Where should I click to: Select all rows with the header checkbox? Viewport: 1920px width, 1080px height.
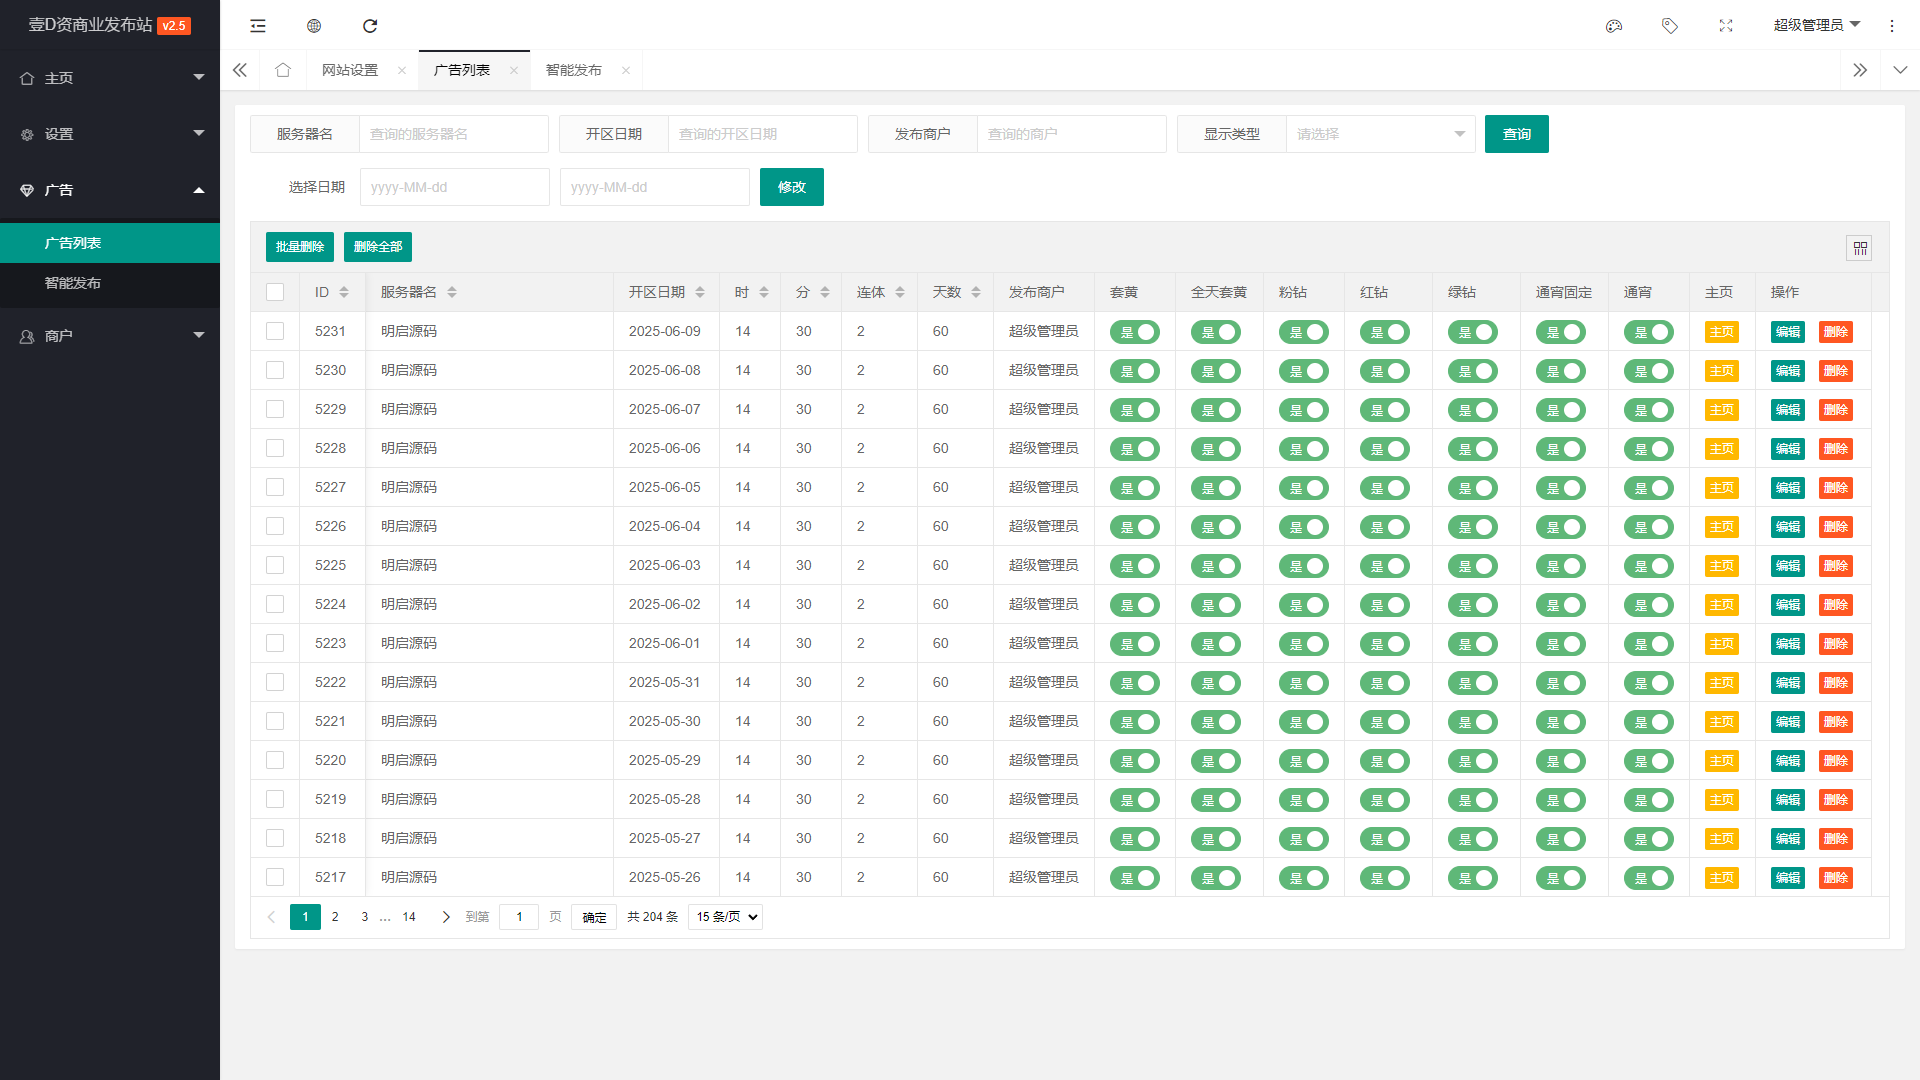click(275, 291)
